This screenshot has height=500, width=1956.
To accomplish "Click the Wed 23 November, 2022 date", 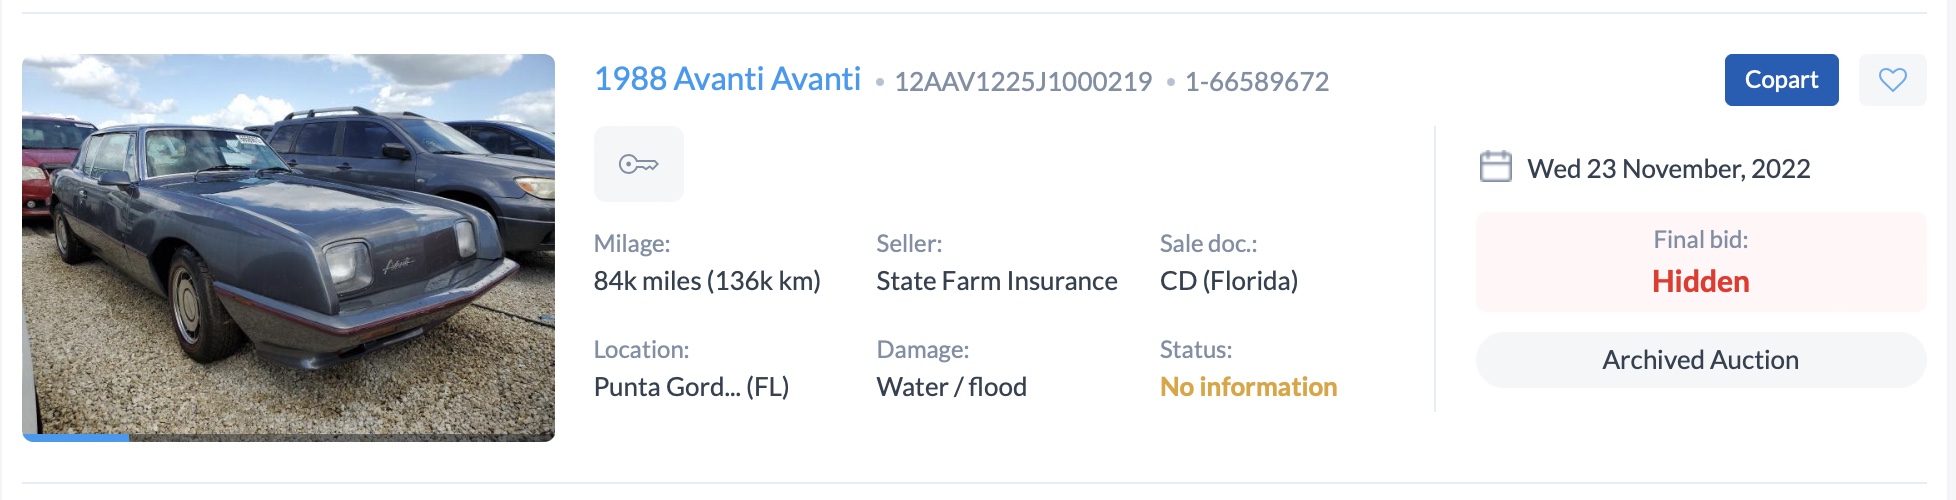I will pos(1668,169).
